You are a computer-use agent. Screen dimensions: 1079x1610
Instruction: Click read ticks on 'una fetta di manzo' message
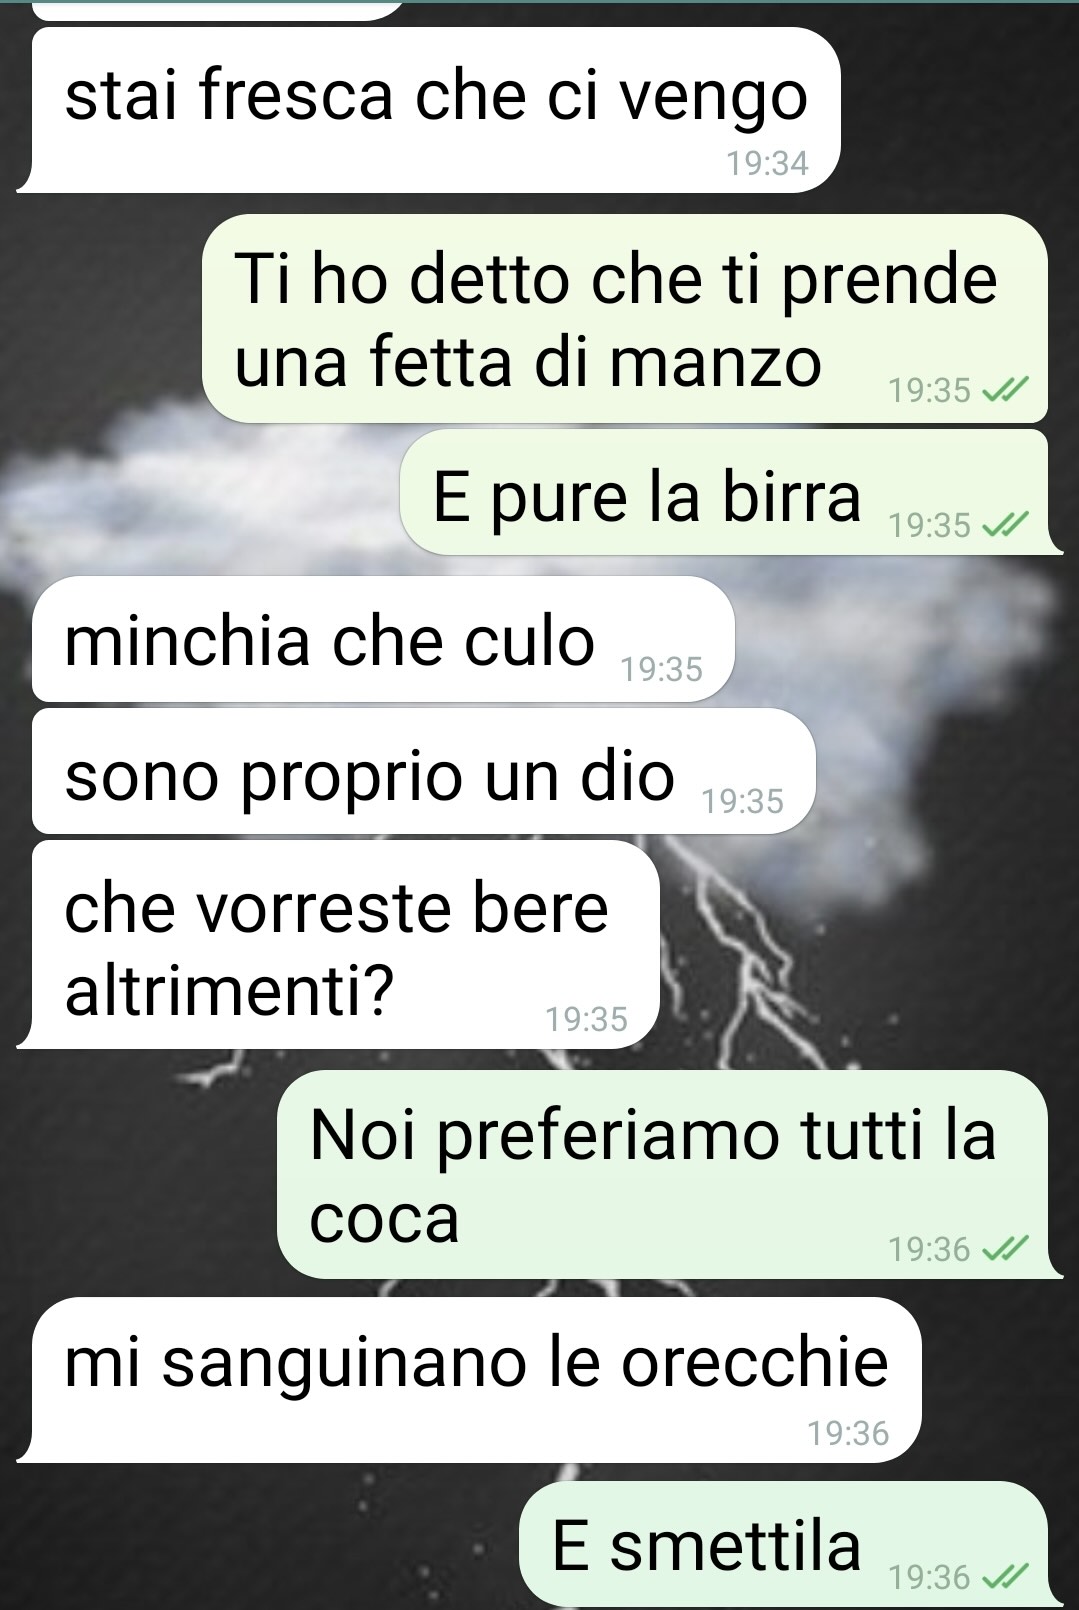(x=1005, y=390)
